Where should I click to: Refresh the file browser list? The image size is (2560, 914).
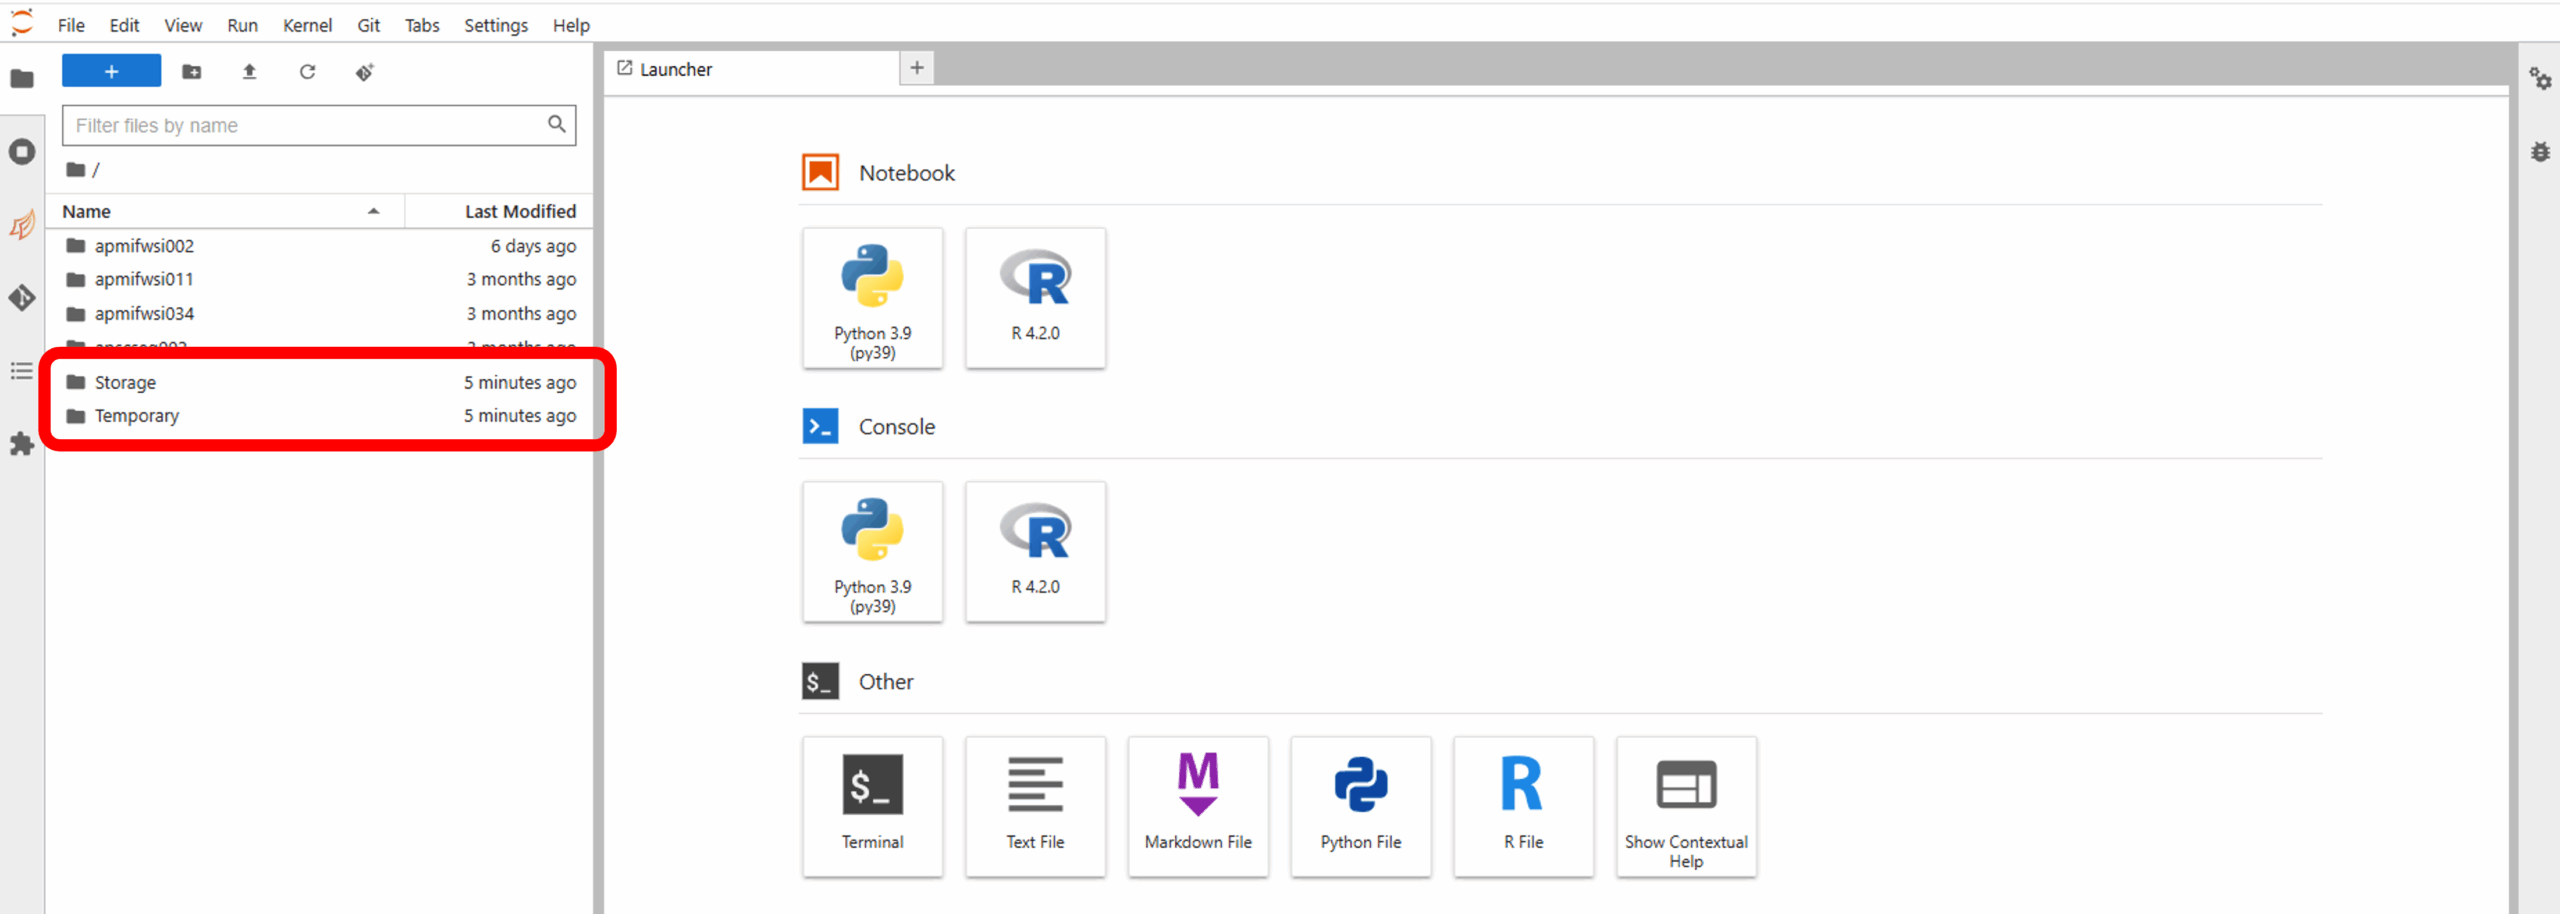[x=307, y=72]
